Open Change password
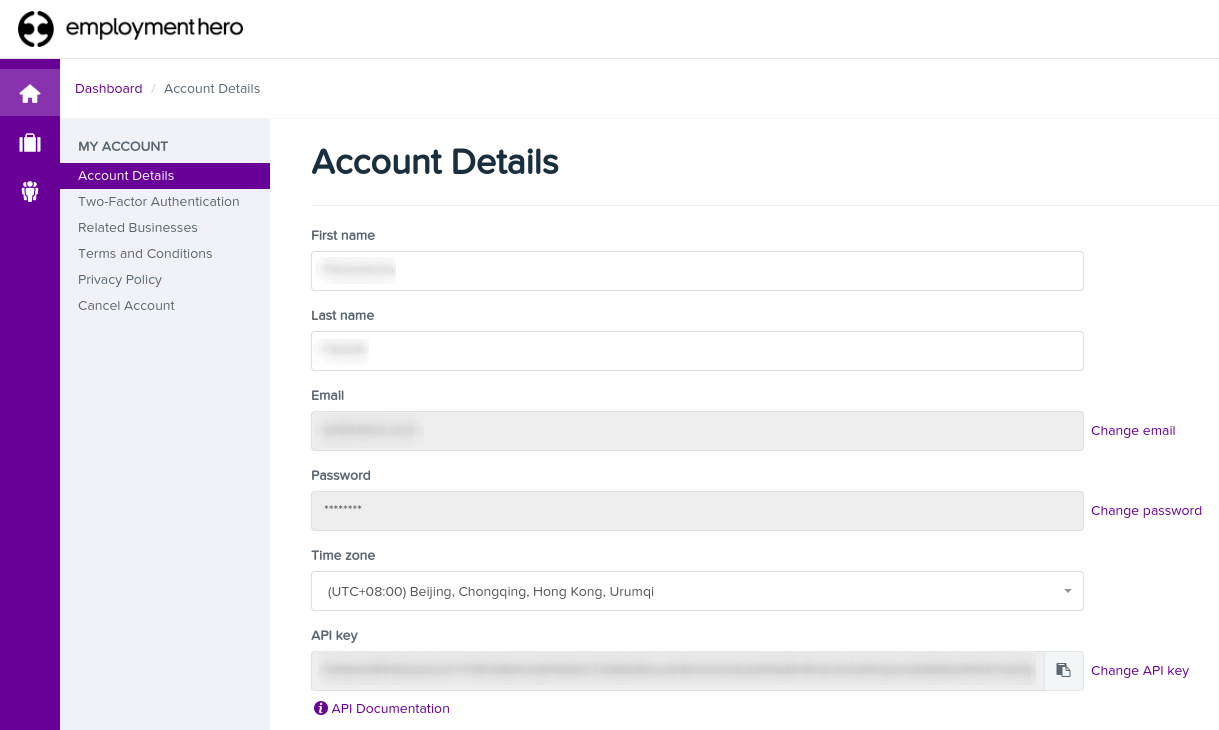This screenshot has height=730, width=1219. 1146,510
